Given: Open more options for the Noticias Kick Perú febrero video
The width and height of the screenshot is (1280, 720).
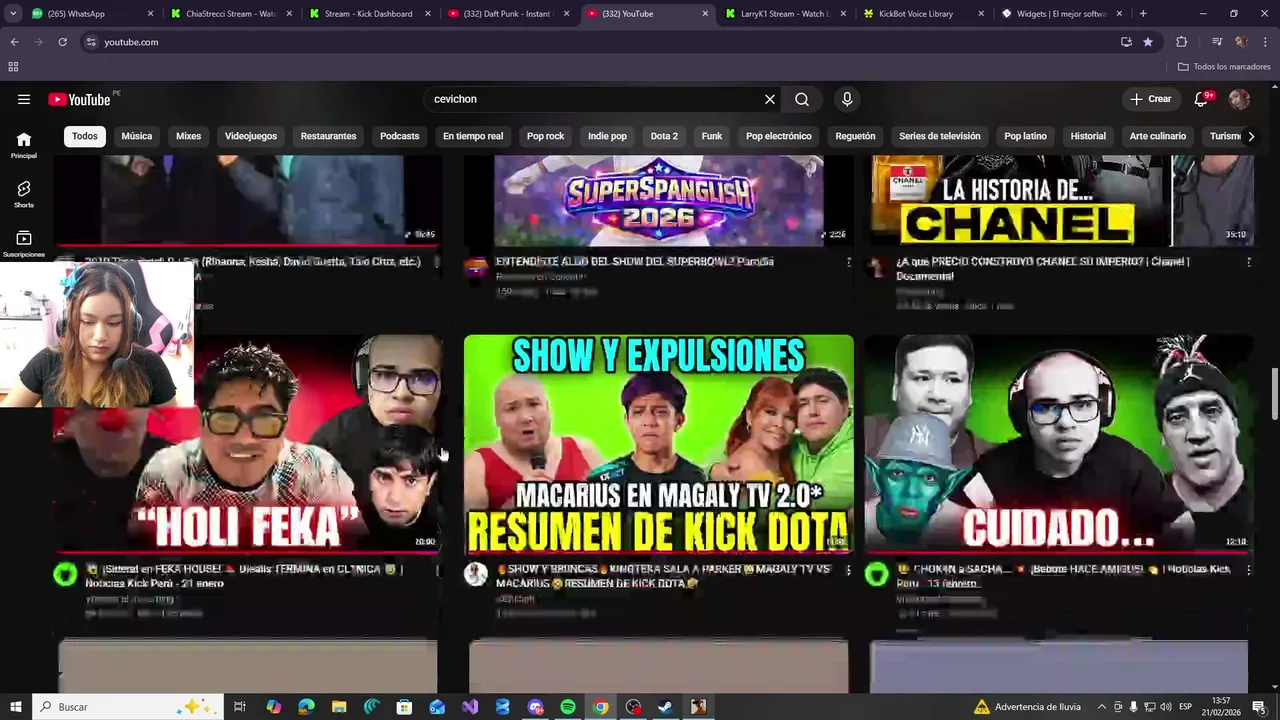Looking at the screenshot, I should 1248,570.
